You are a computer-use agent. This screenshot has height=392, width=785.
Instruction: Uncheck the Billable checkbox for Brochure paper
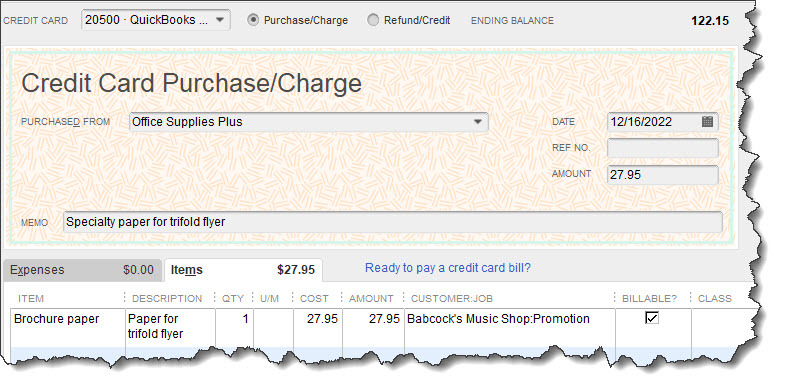pyautogui.click(x=652, y=318)
